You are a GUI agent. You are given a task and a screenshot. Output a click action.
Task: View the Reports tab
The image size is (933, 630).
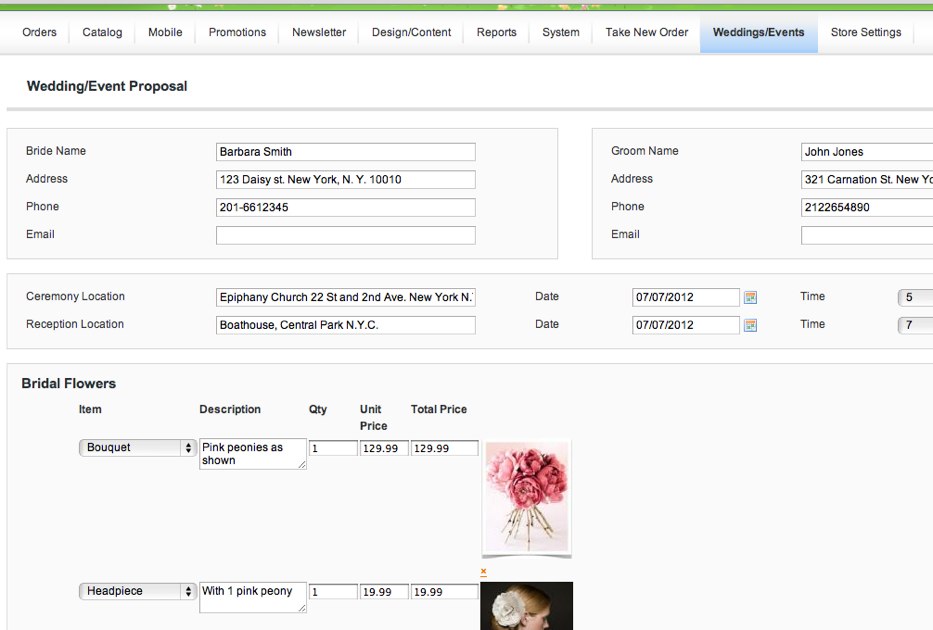tap(496, 32)
